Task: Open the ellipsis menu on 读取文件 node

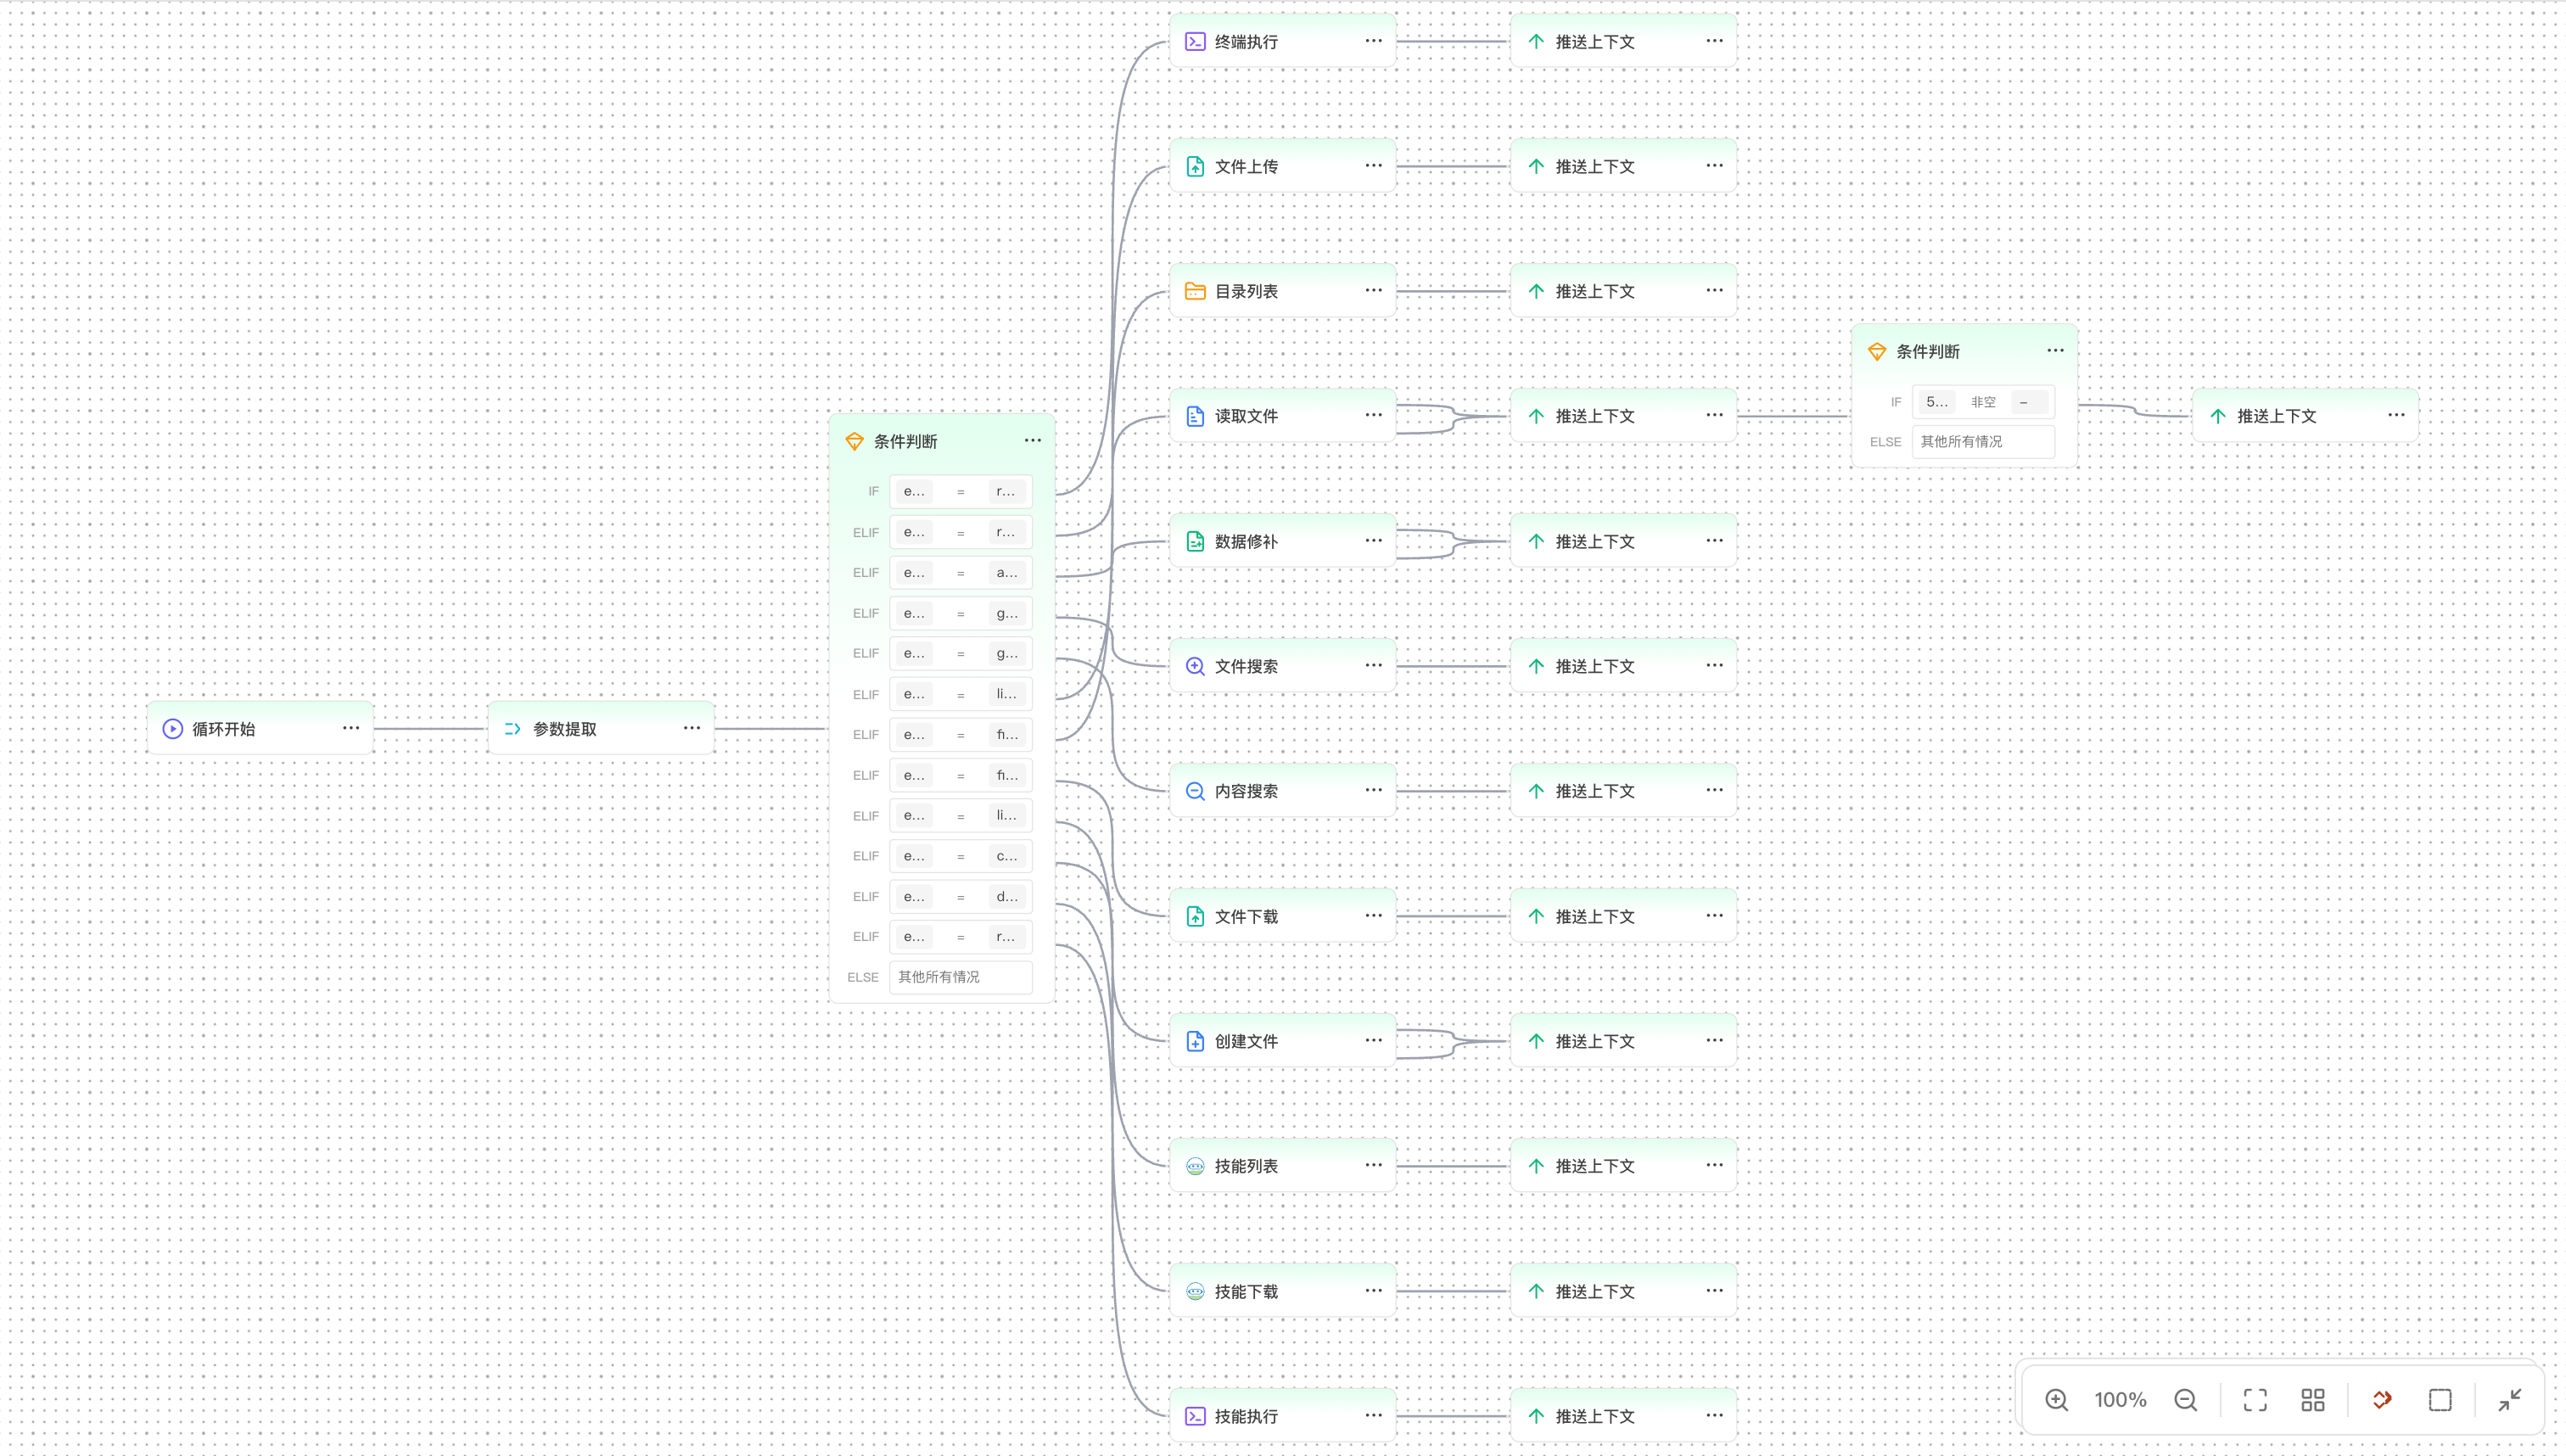Action: [1374, 415]
